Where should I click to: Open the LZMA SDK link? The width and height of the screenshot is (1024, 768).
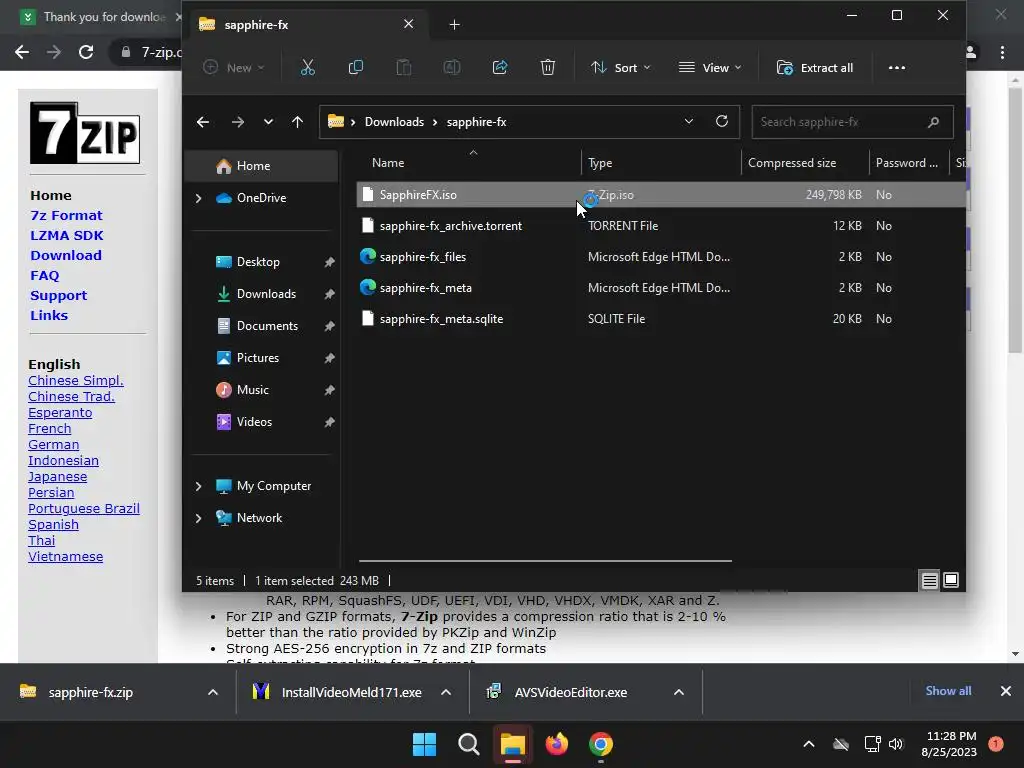[x=67, y=236]
